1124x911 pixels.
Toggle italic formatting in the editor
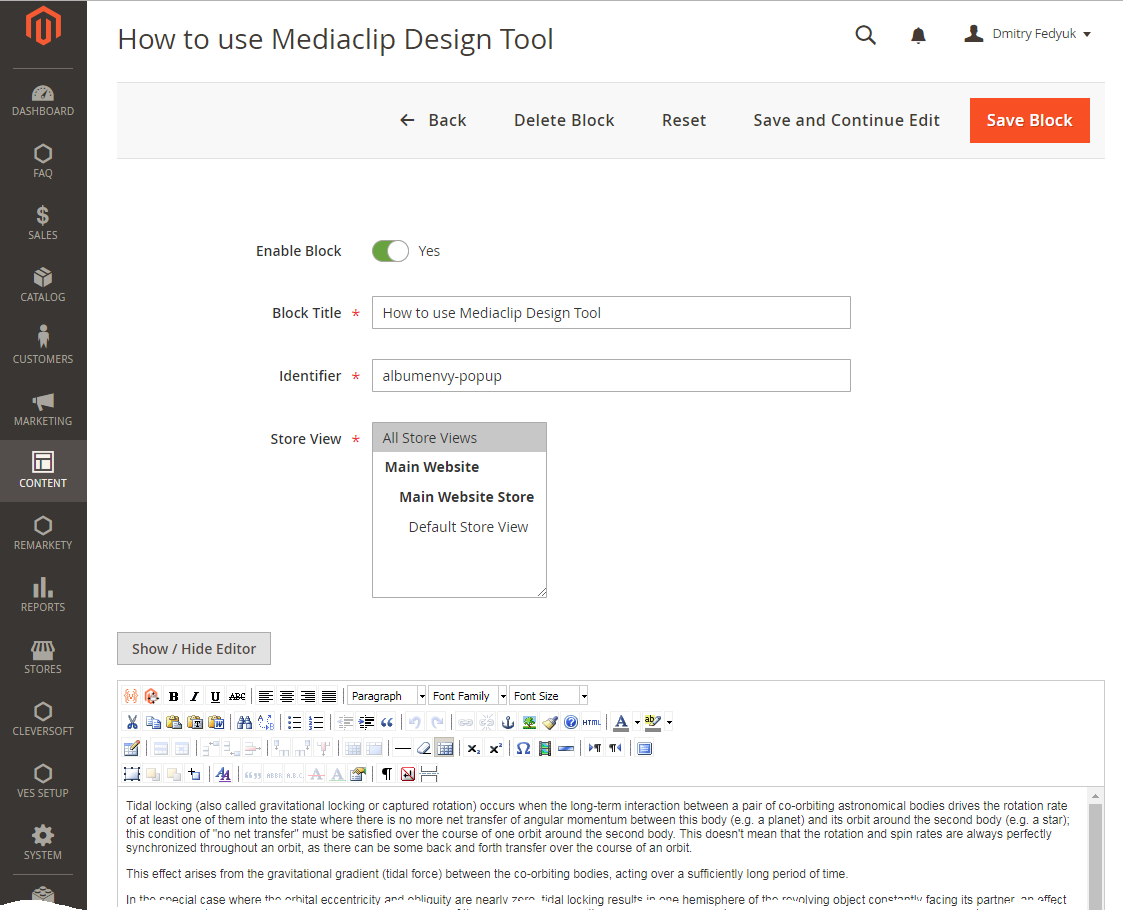pyautogui.click(x=194, y=696)
